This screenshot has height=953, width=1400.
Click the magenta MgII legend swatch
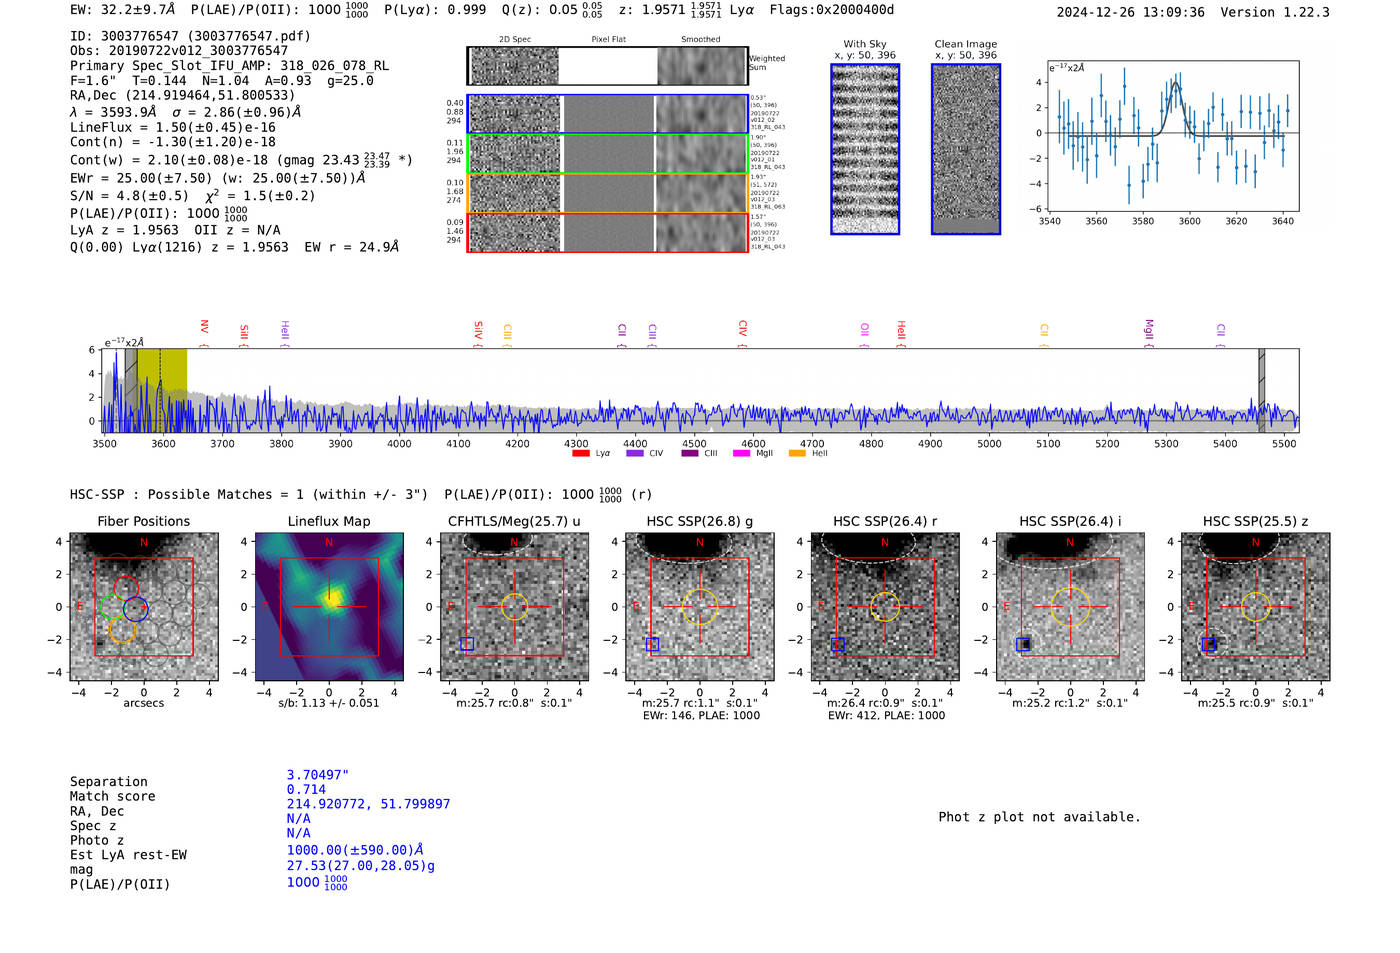742,453
